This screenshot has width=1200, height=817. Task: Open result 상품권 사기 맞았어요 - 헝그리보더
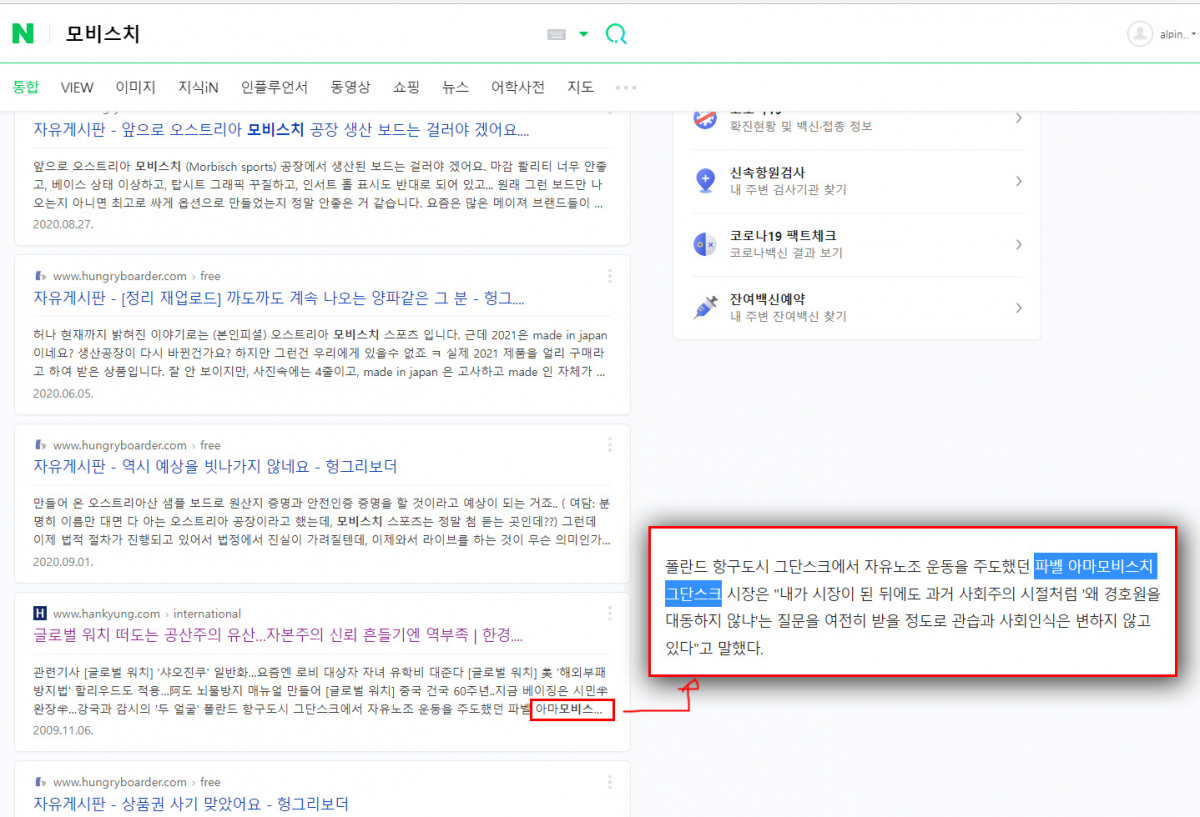pos(191,804)
